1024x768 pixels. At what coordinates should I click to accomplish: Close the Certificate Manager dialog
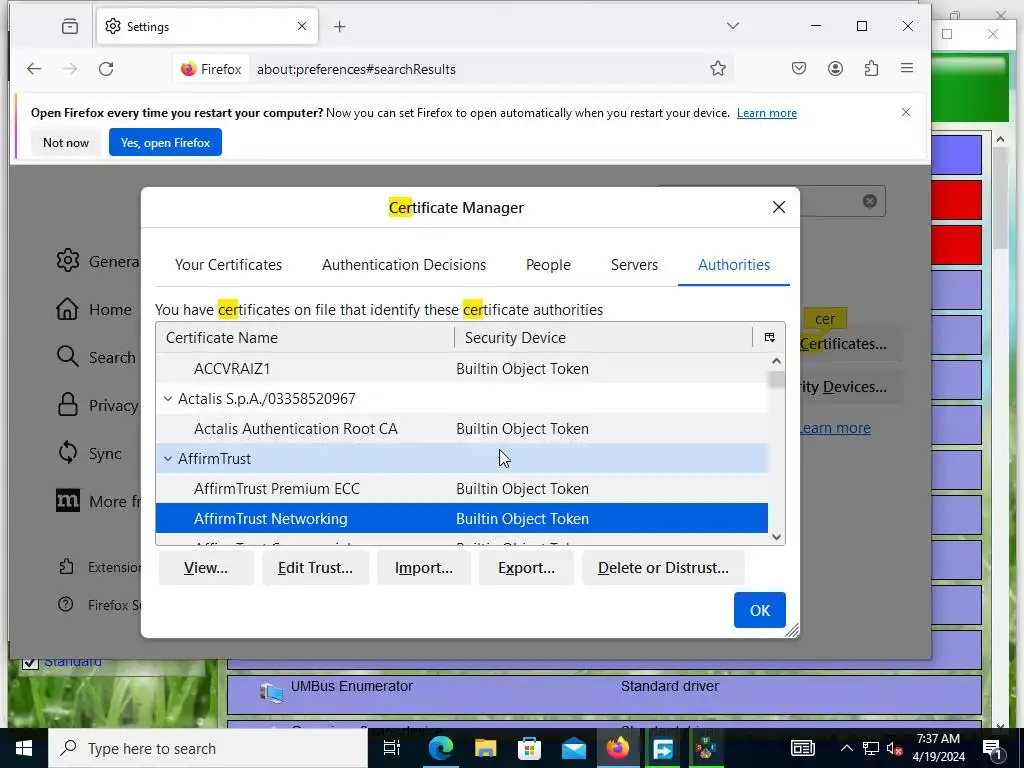[778, 207]
